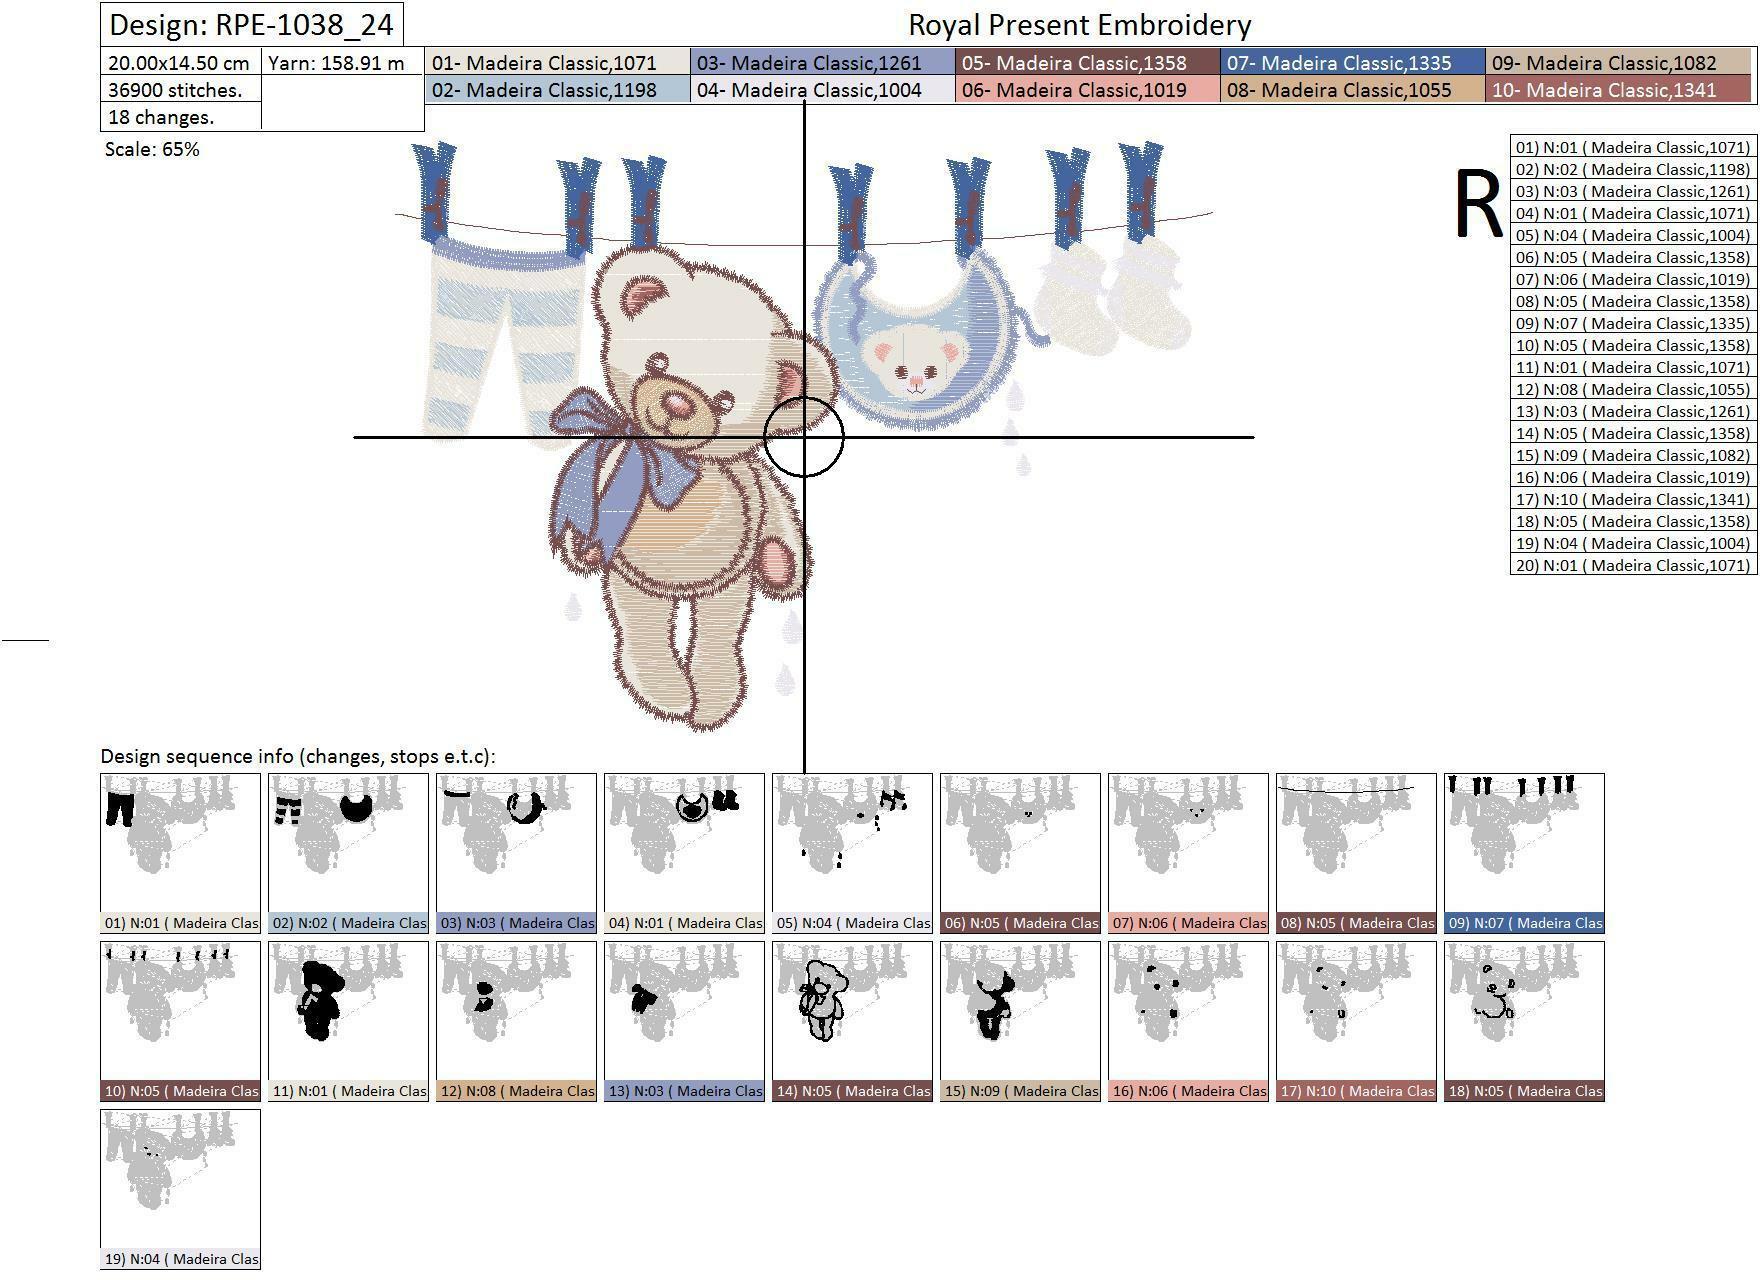This screenshot has width=1760, height=1280.
Task: Select sequence thumbnail 09) N:07
Action: coord(1524,854)
